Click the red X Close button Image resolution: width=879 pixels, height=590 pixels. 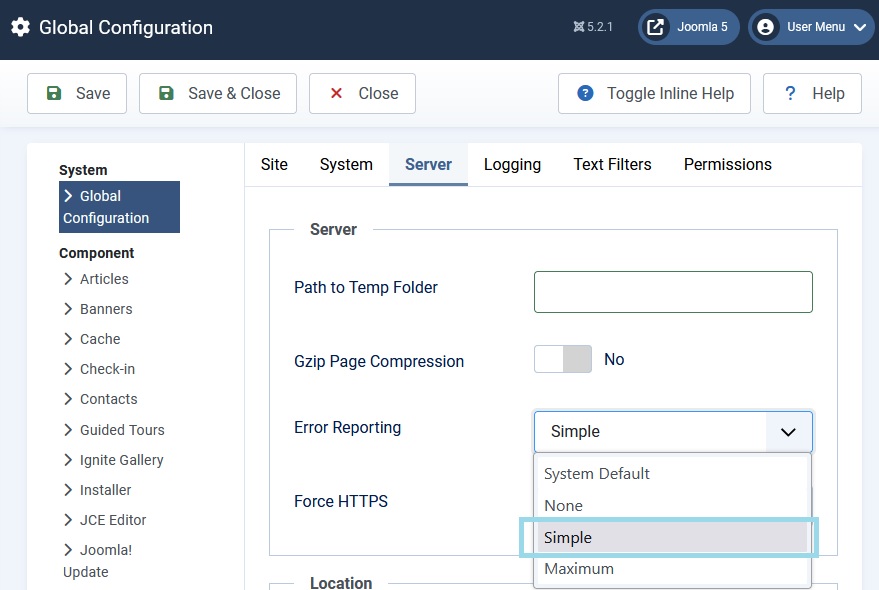click(x=362, y=93)
